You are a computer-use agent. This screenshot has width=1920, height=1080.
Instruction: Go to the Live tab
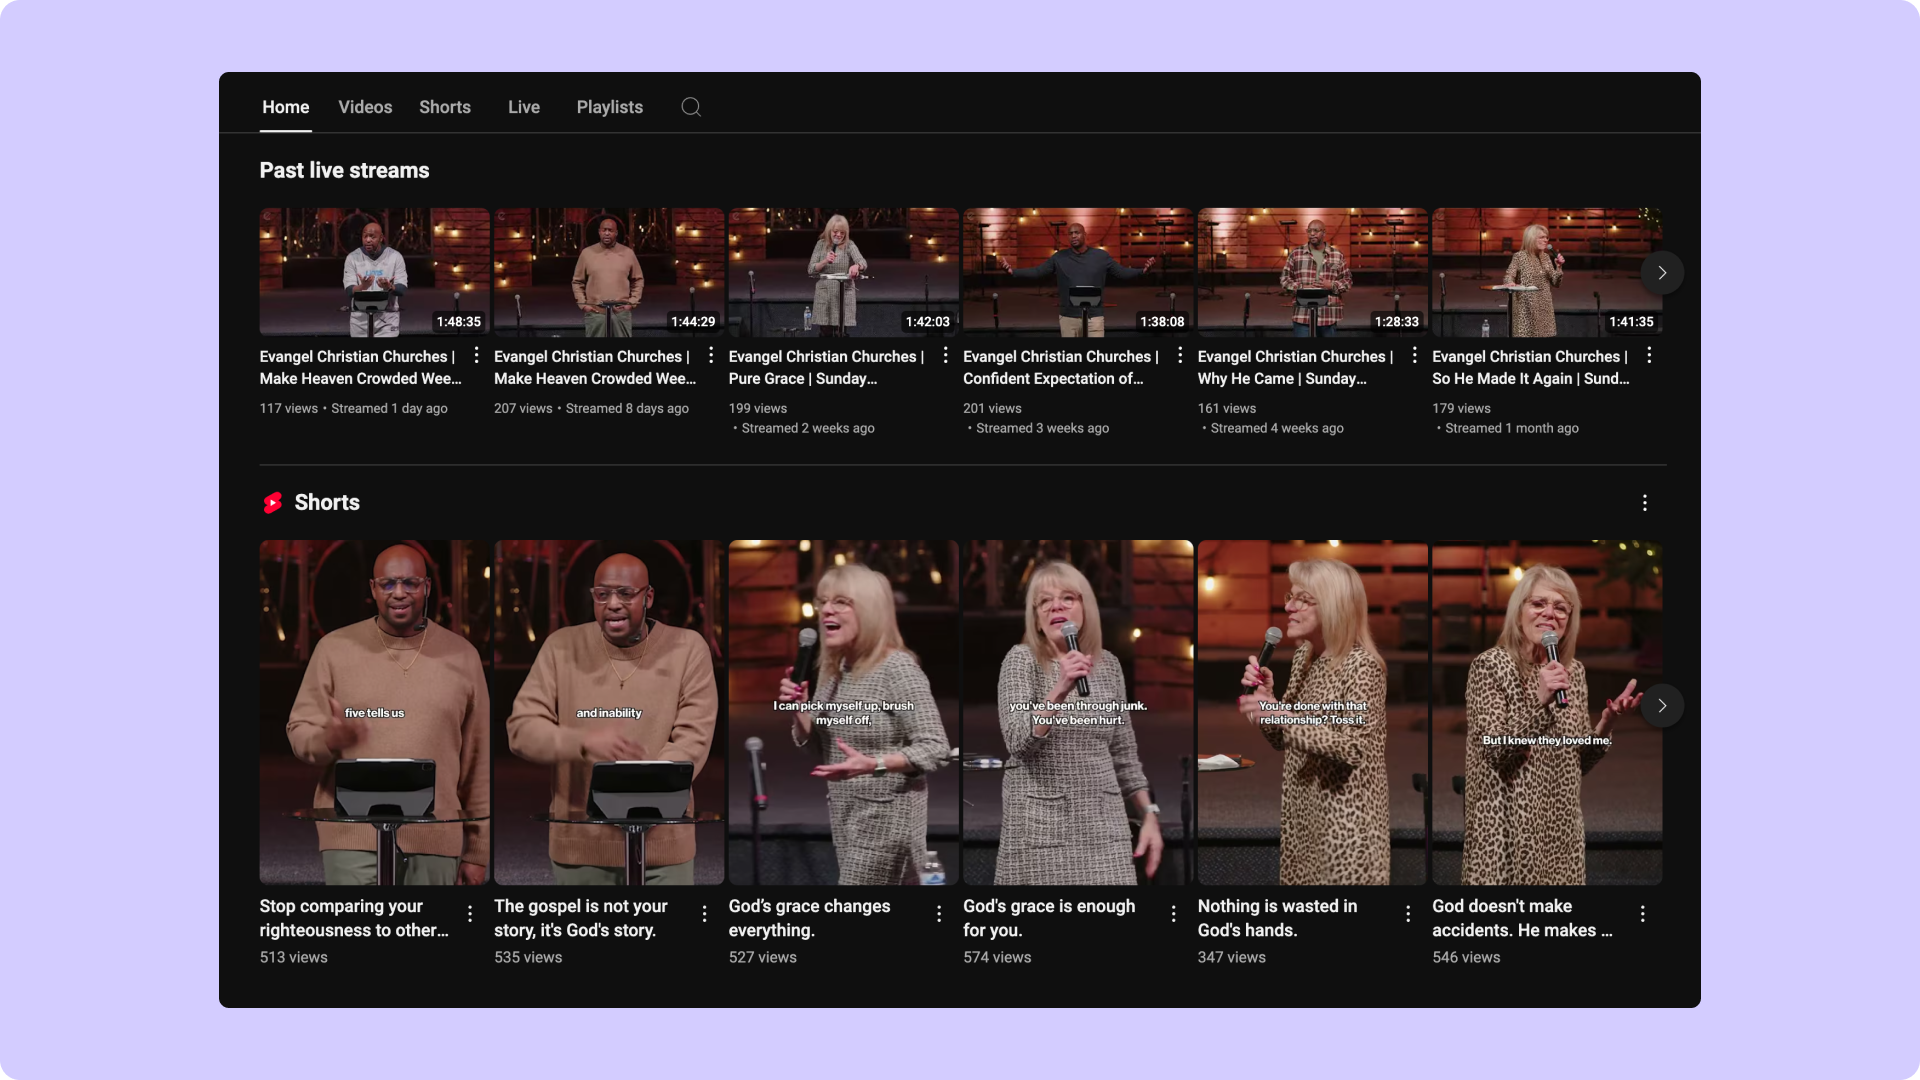click(524, 107)
